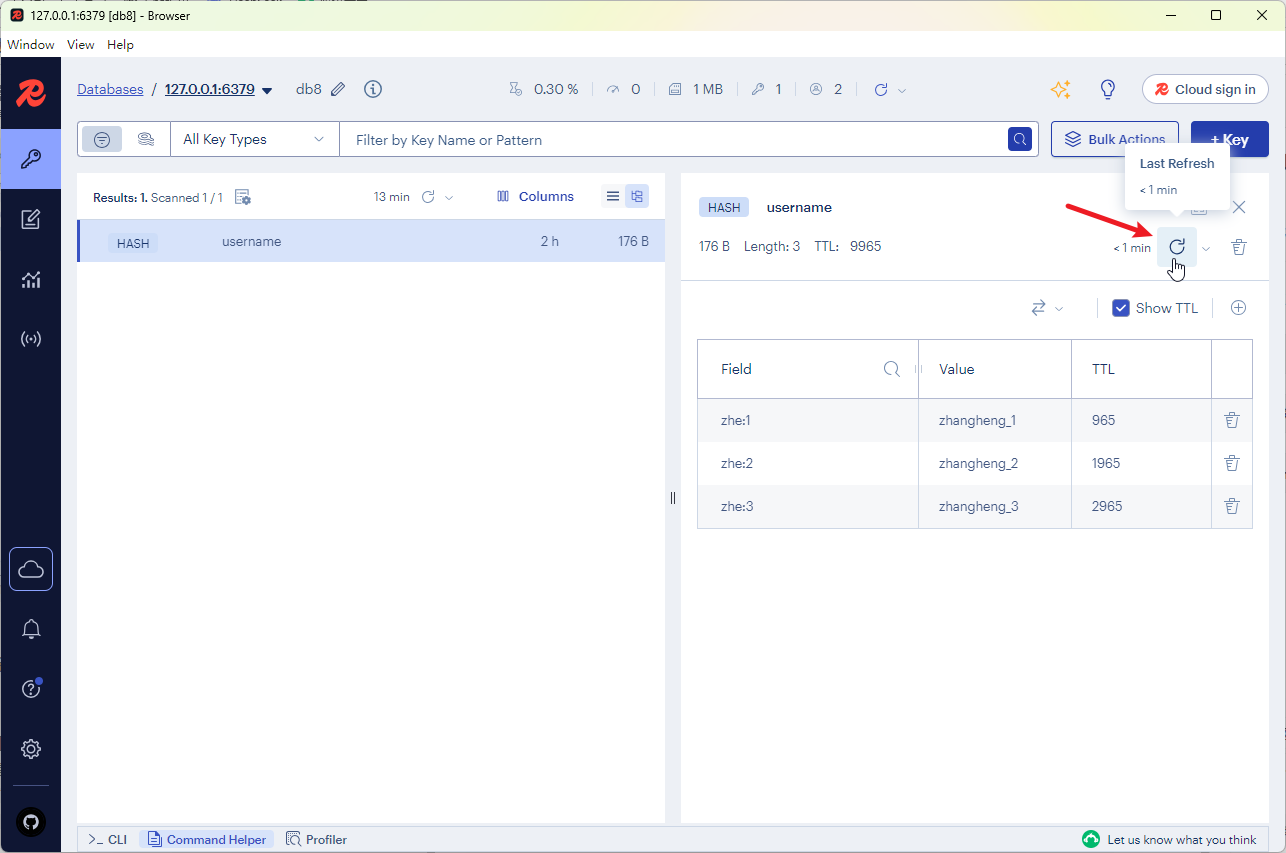Switch to Redis search index mode

tap(146, 140)
